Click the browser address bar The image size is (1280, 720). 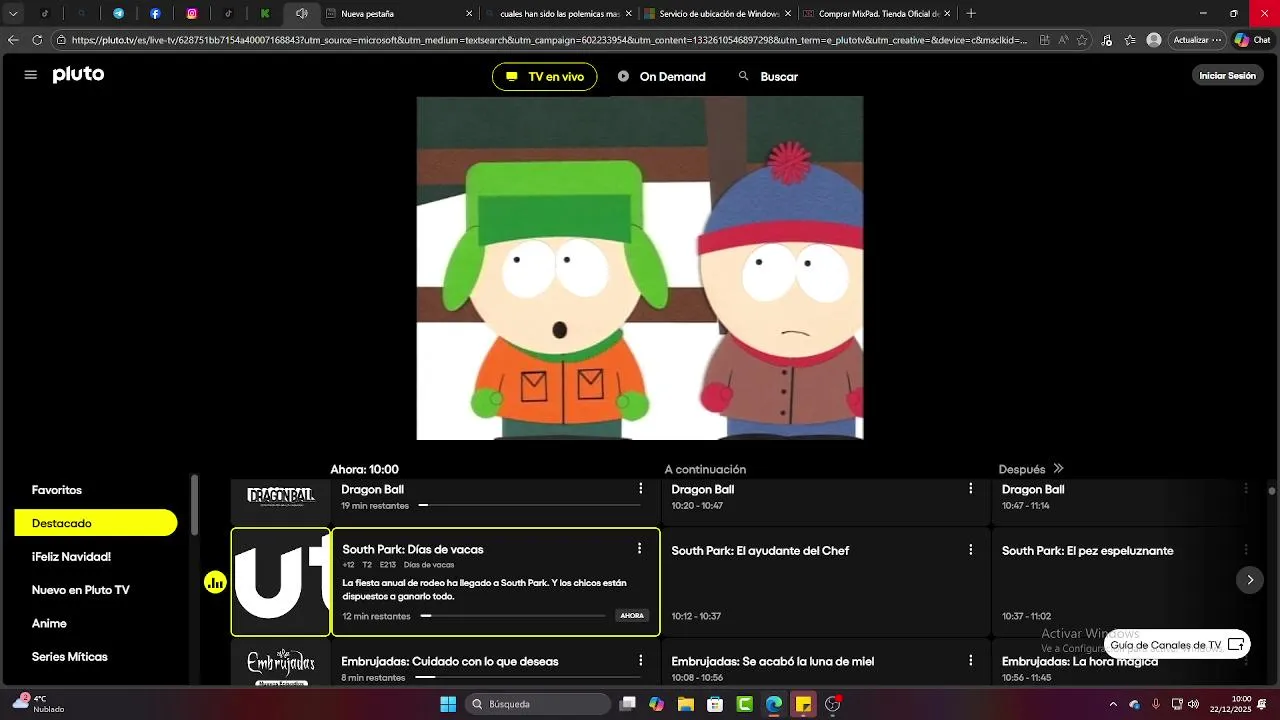coord(548,40)
